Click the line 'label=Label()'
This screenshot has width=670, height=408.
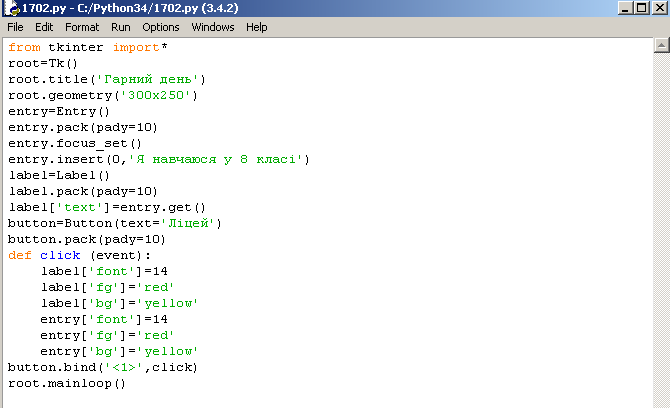pyautogui.click(x=59, y=176)
